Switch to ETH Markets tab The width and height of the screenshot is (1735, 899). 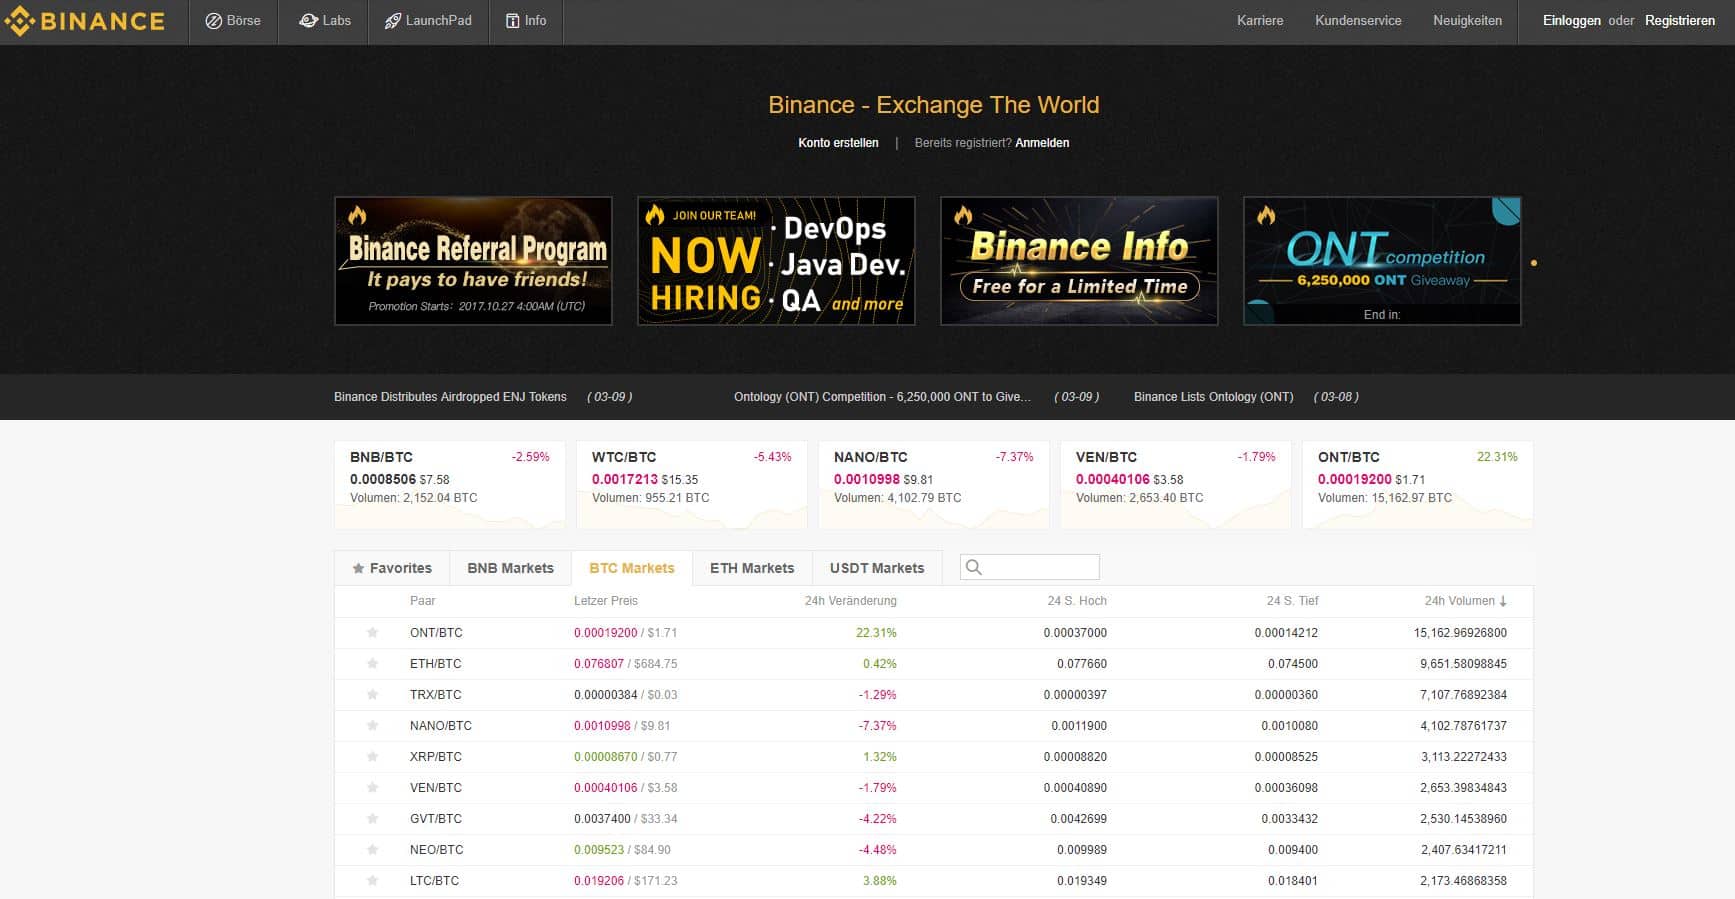coord(752,568)
